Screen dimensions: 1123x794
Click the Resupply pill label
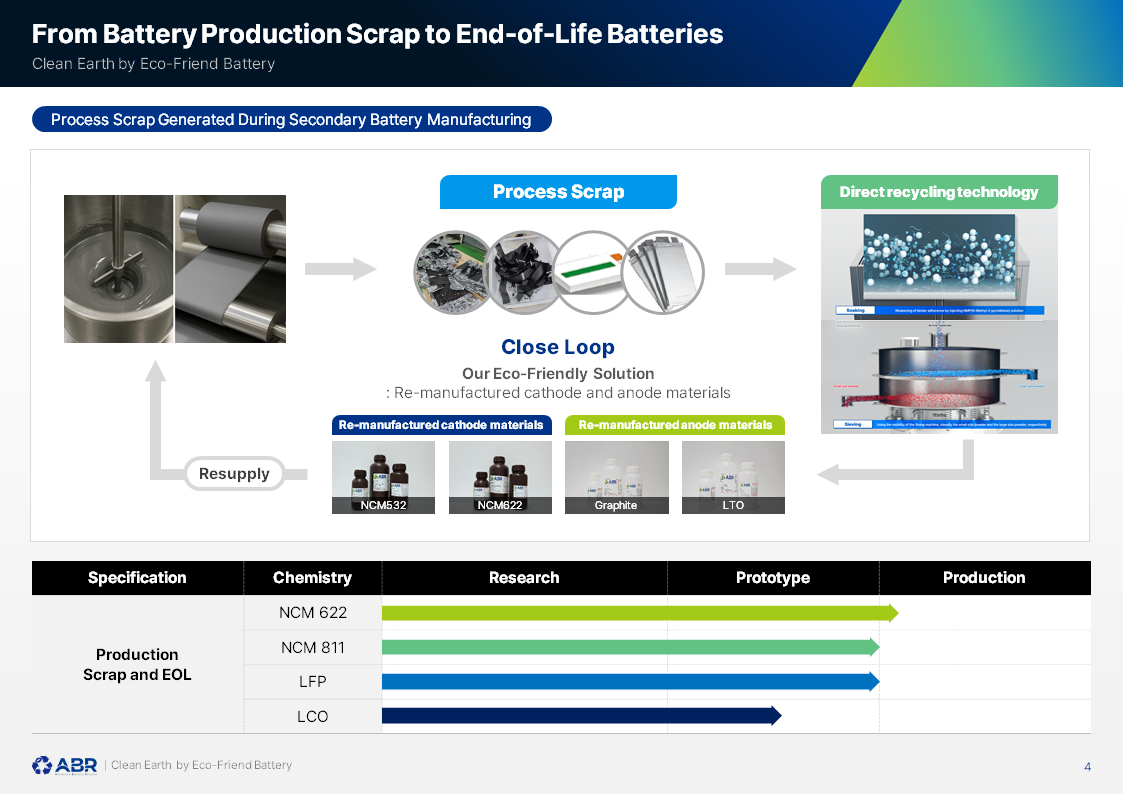click(x=234, y=474)
